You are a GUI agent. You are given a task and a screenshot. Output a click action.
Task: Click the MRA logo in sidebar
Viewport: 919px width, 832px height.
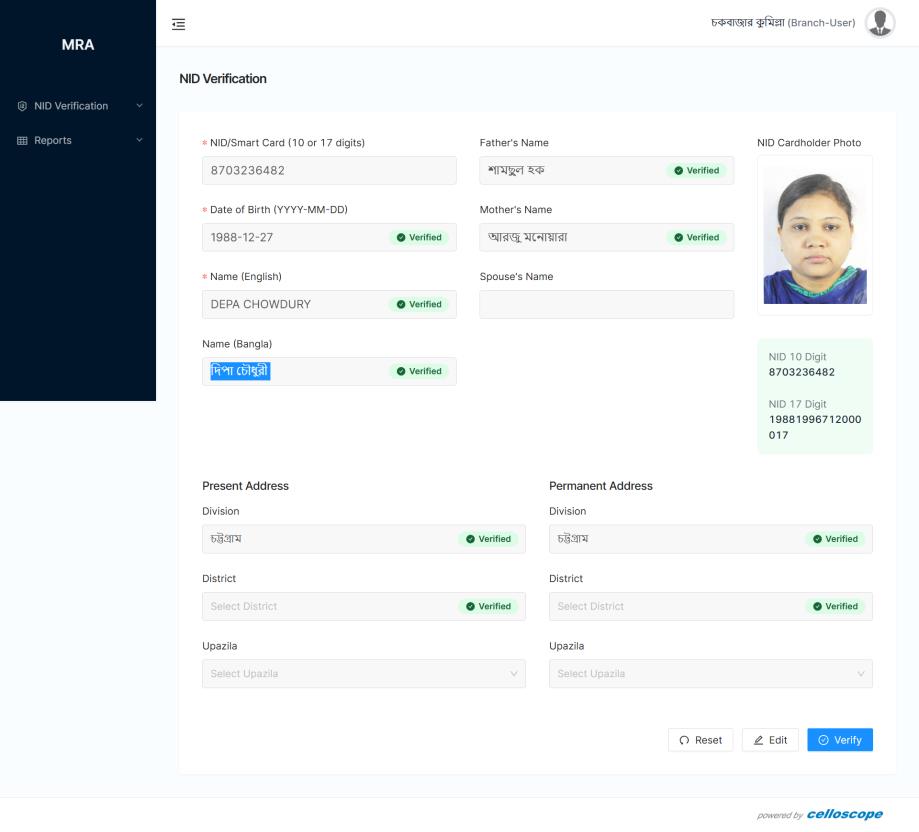click(x=77, y=45)
